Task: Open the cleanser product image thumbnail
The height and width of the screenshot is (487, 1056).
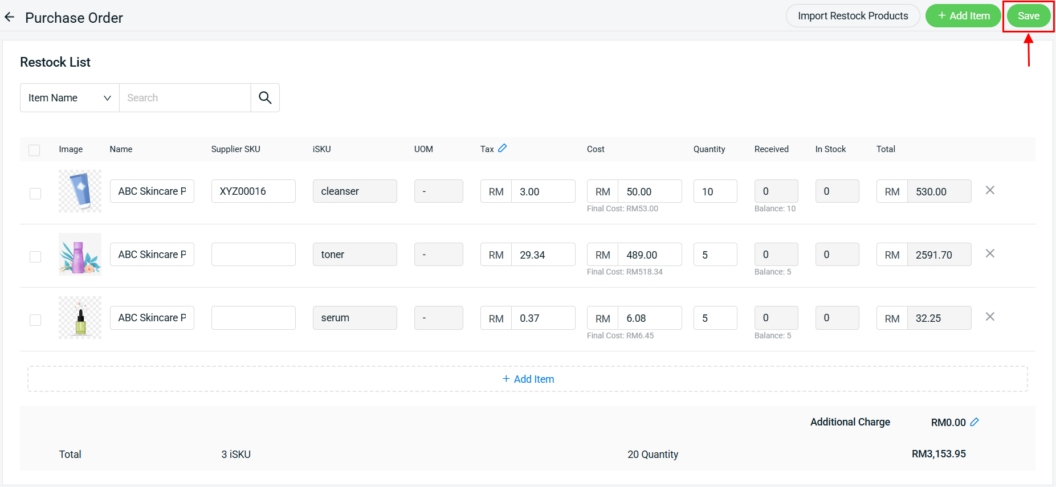Action: (80, 191)
